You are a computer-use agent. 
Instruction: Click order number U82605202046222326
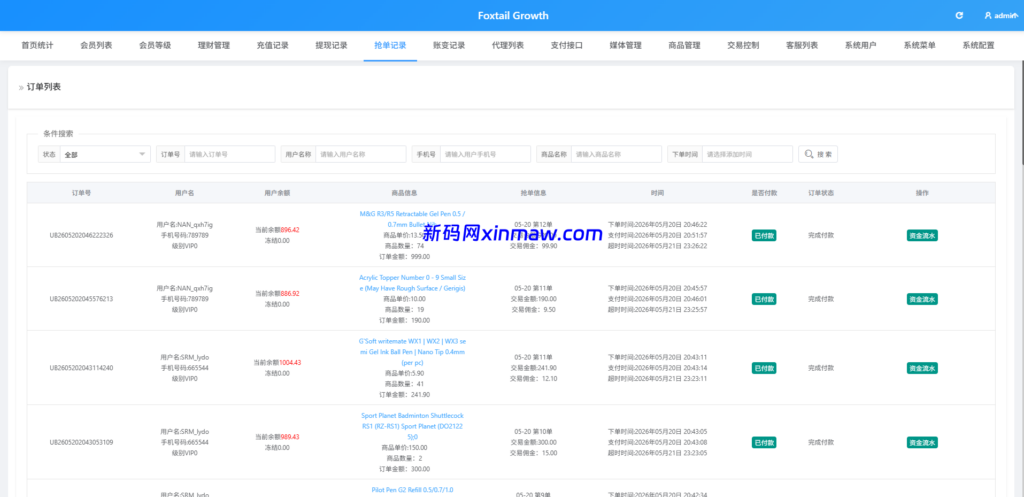[x=82, y=235]
